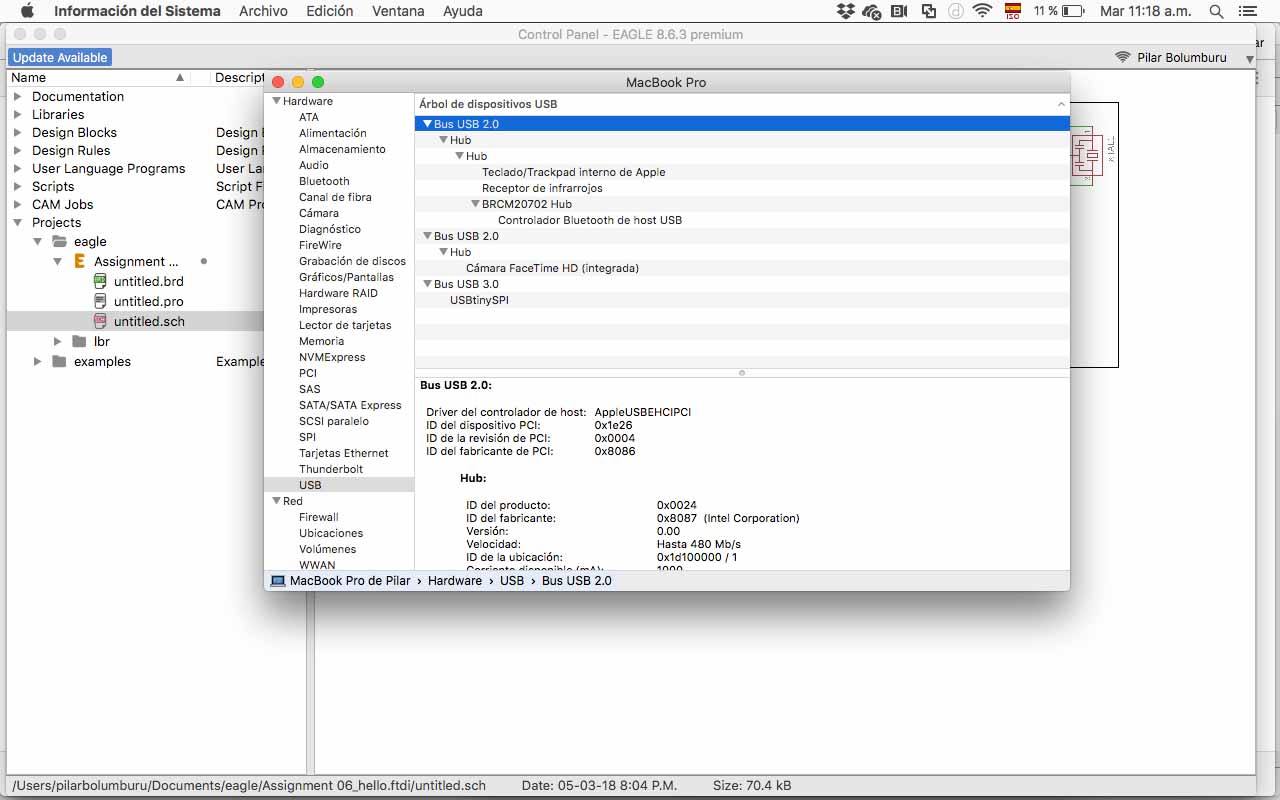Image resolution: width=1280 pixels, height=800 pixels.
Task: Click Hardware in the bottom path bar
Action: point(455,580)
